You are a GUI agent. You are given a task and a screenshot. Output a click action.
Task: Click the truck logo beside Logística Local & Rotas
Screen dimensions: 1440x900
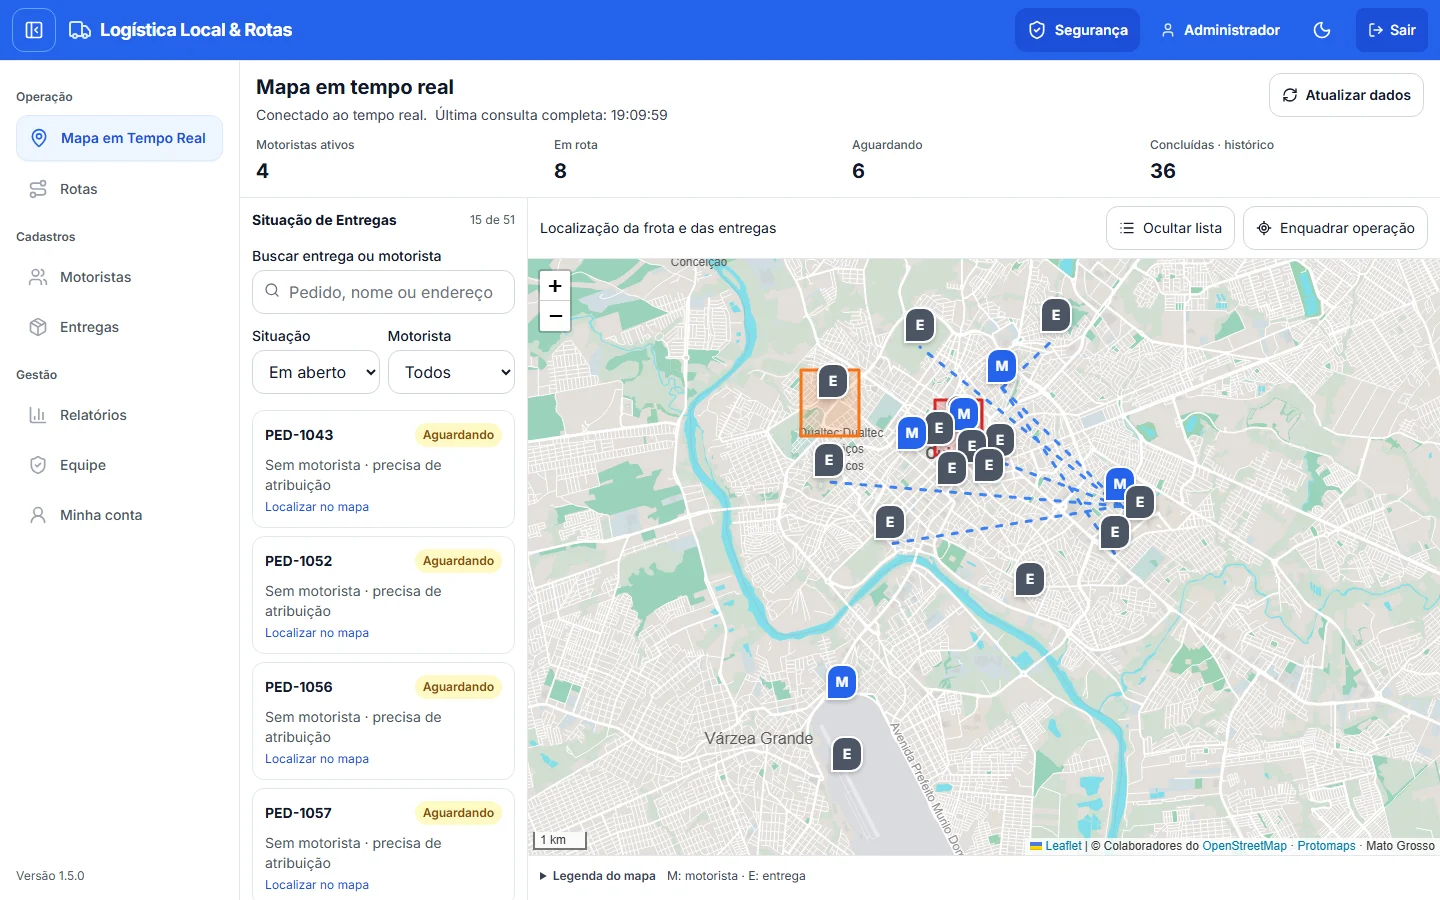pyautogui.click(x=80, y=30)
